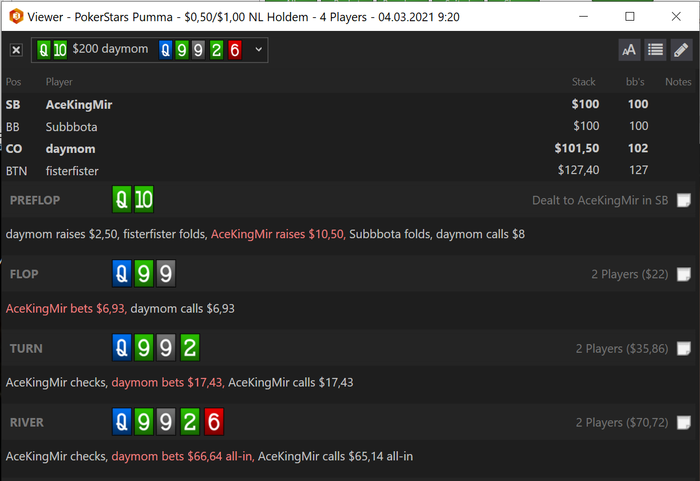Viewport: 700px width, 481px height.
Task: Click the '$200 daymom' hand selector label
Action: [110, 49]
